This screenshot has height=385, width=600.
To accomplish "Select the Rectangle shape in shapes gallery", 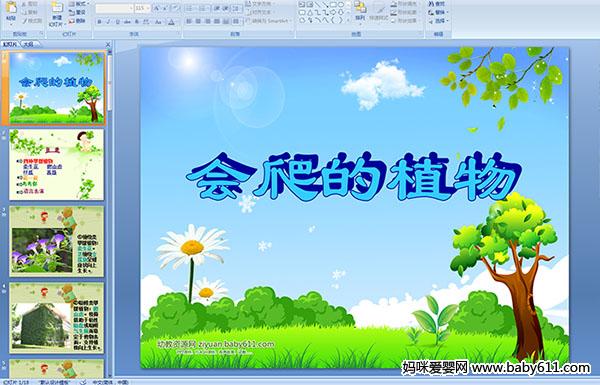I will [334, 5].
